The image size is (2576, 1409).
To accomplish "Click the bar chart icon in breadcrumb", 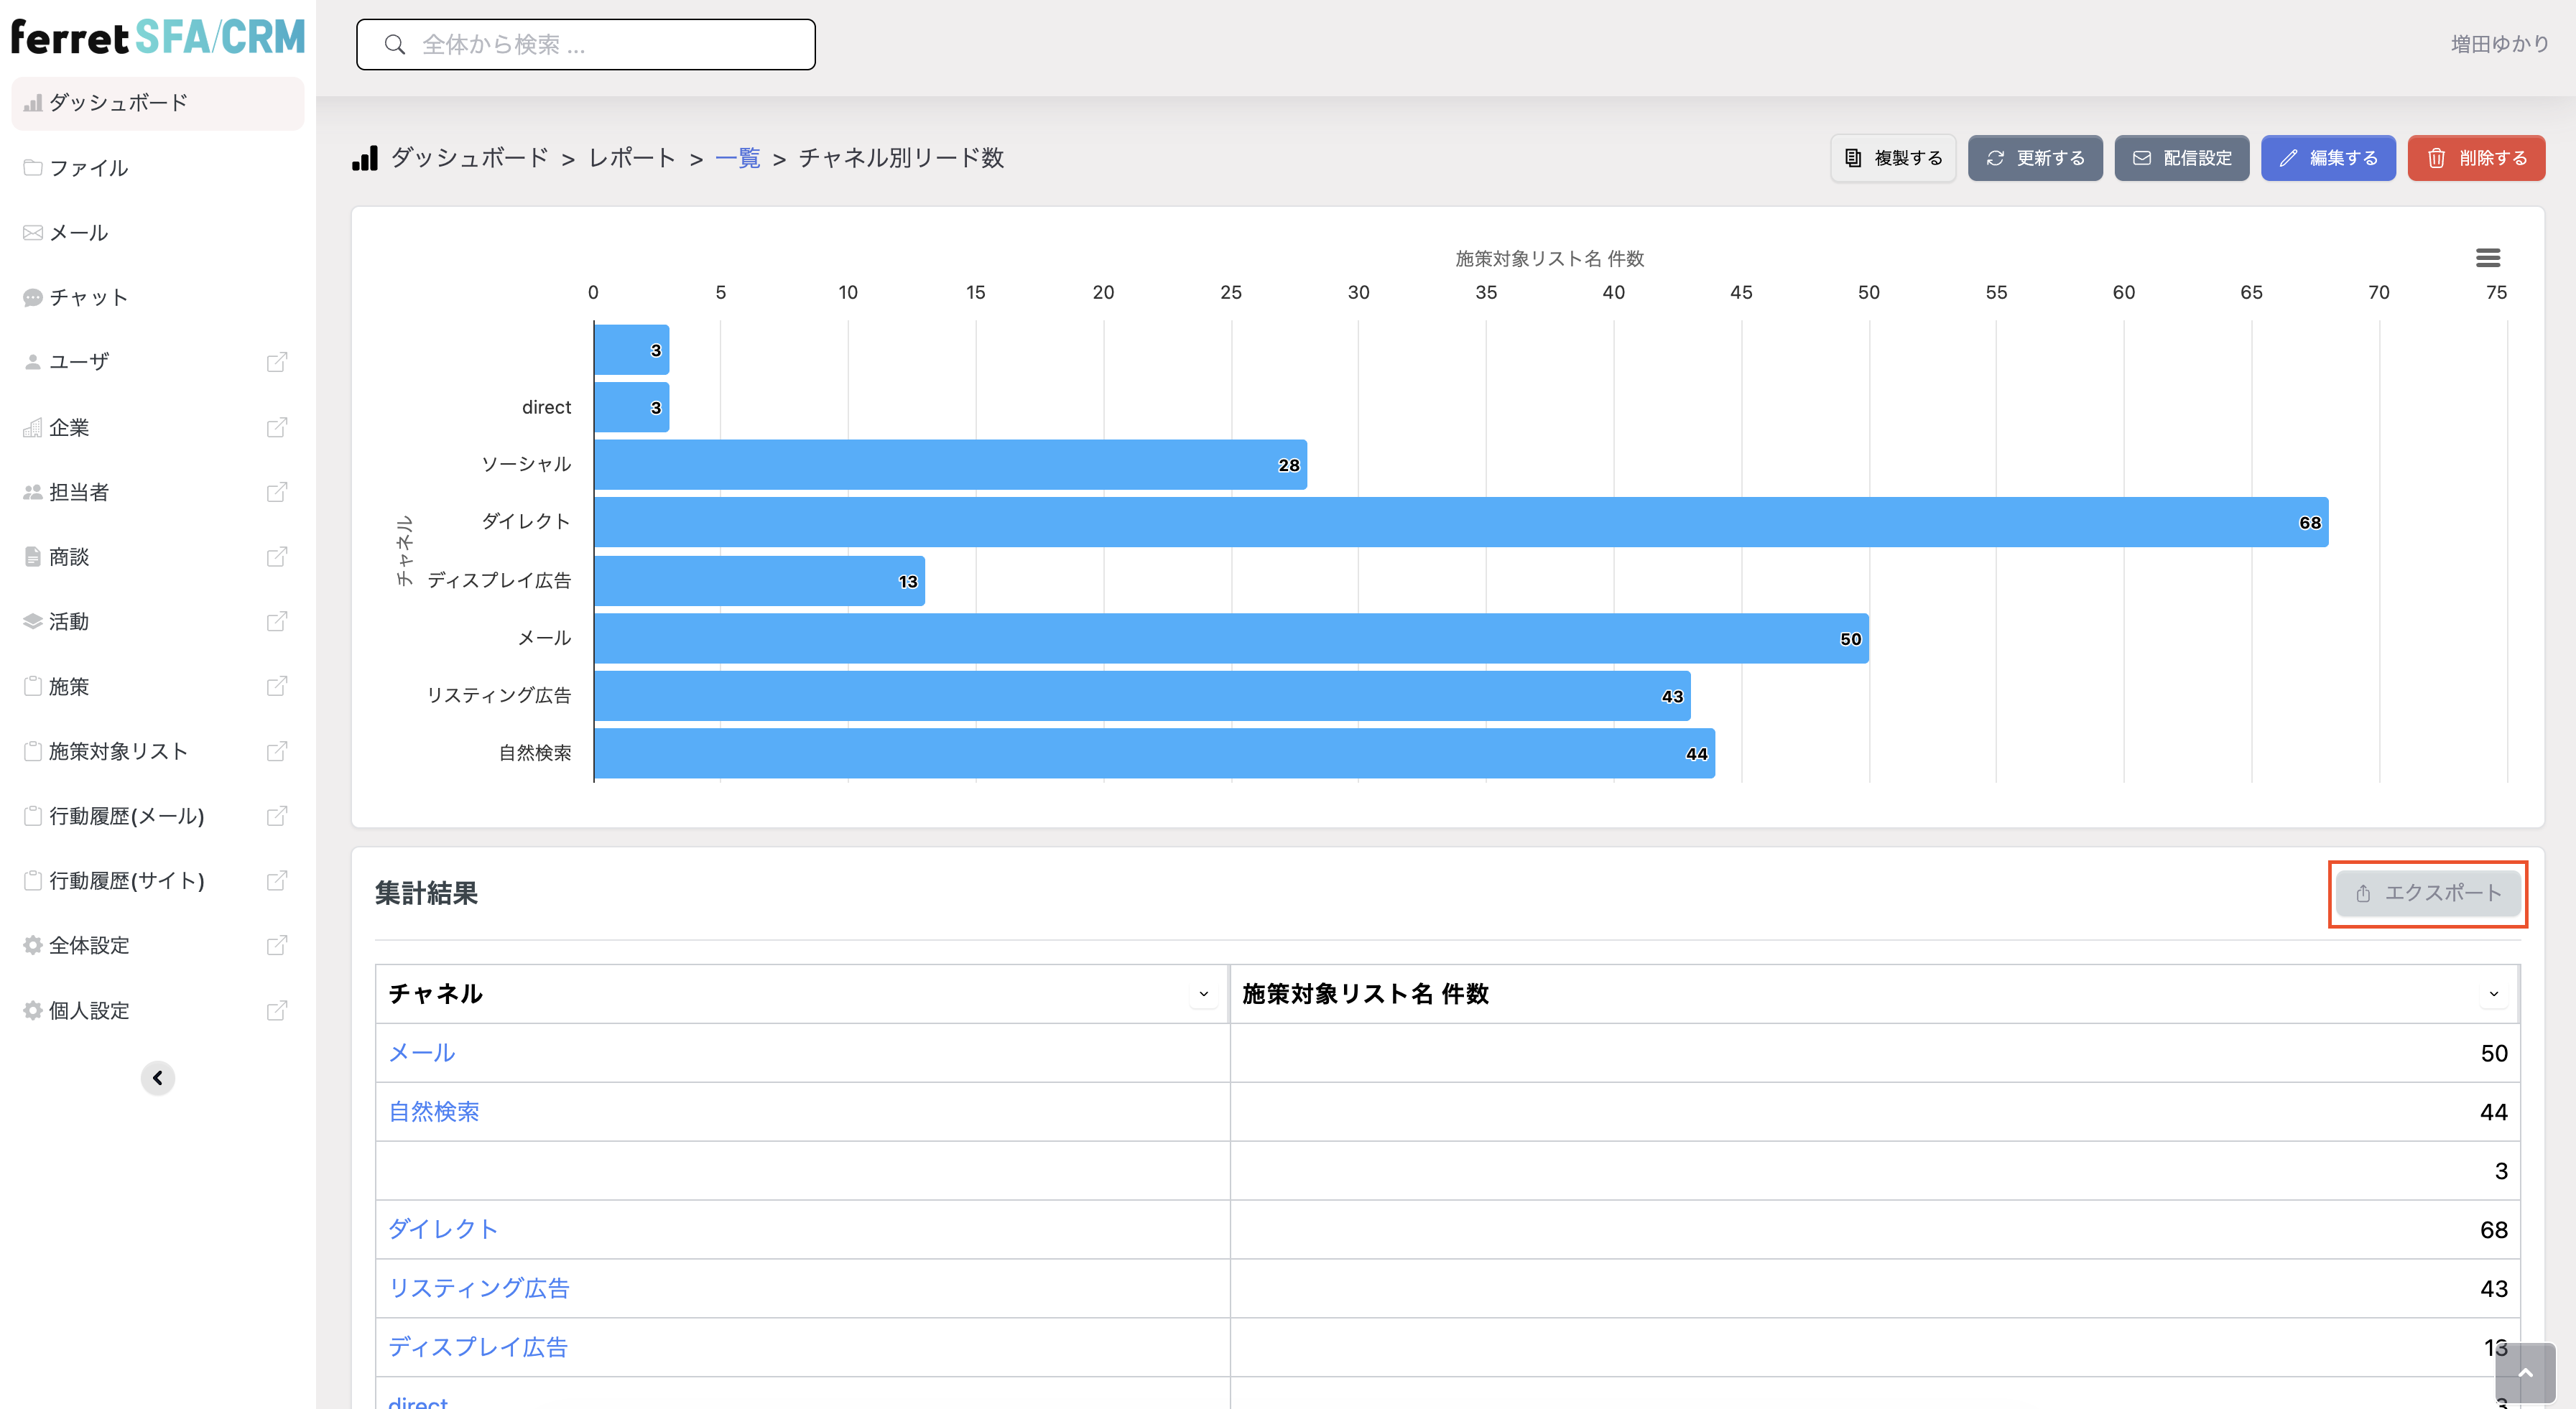I will click(365, 158).
